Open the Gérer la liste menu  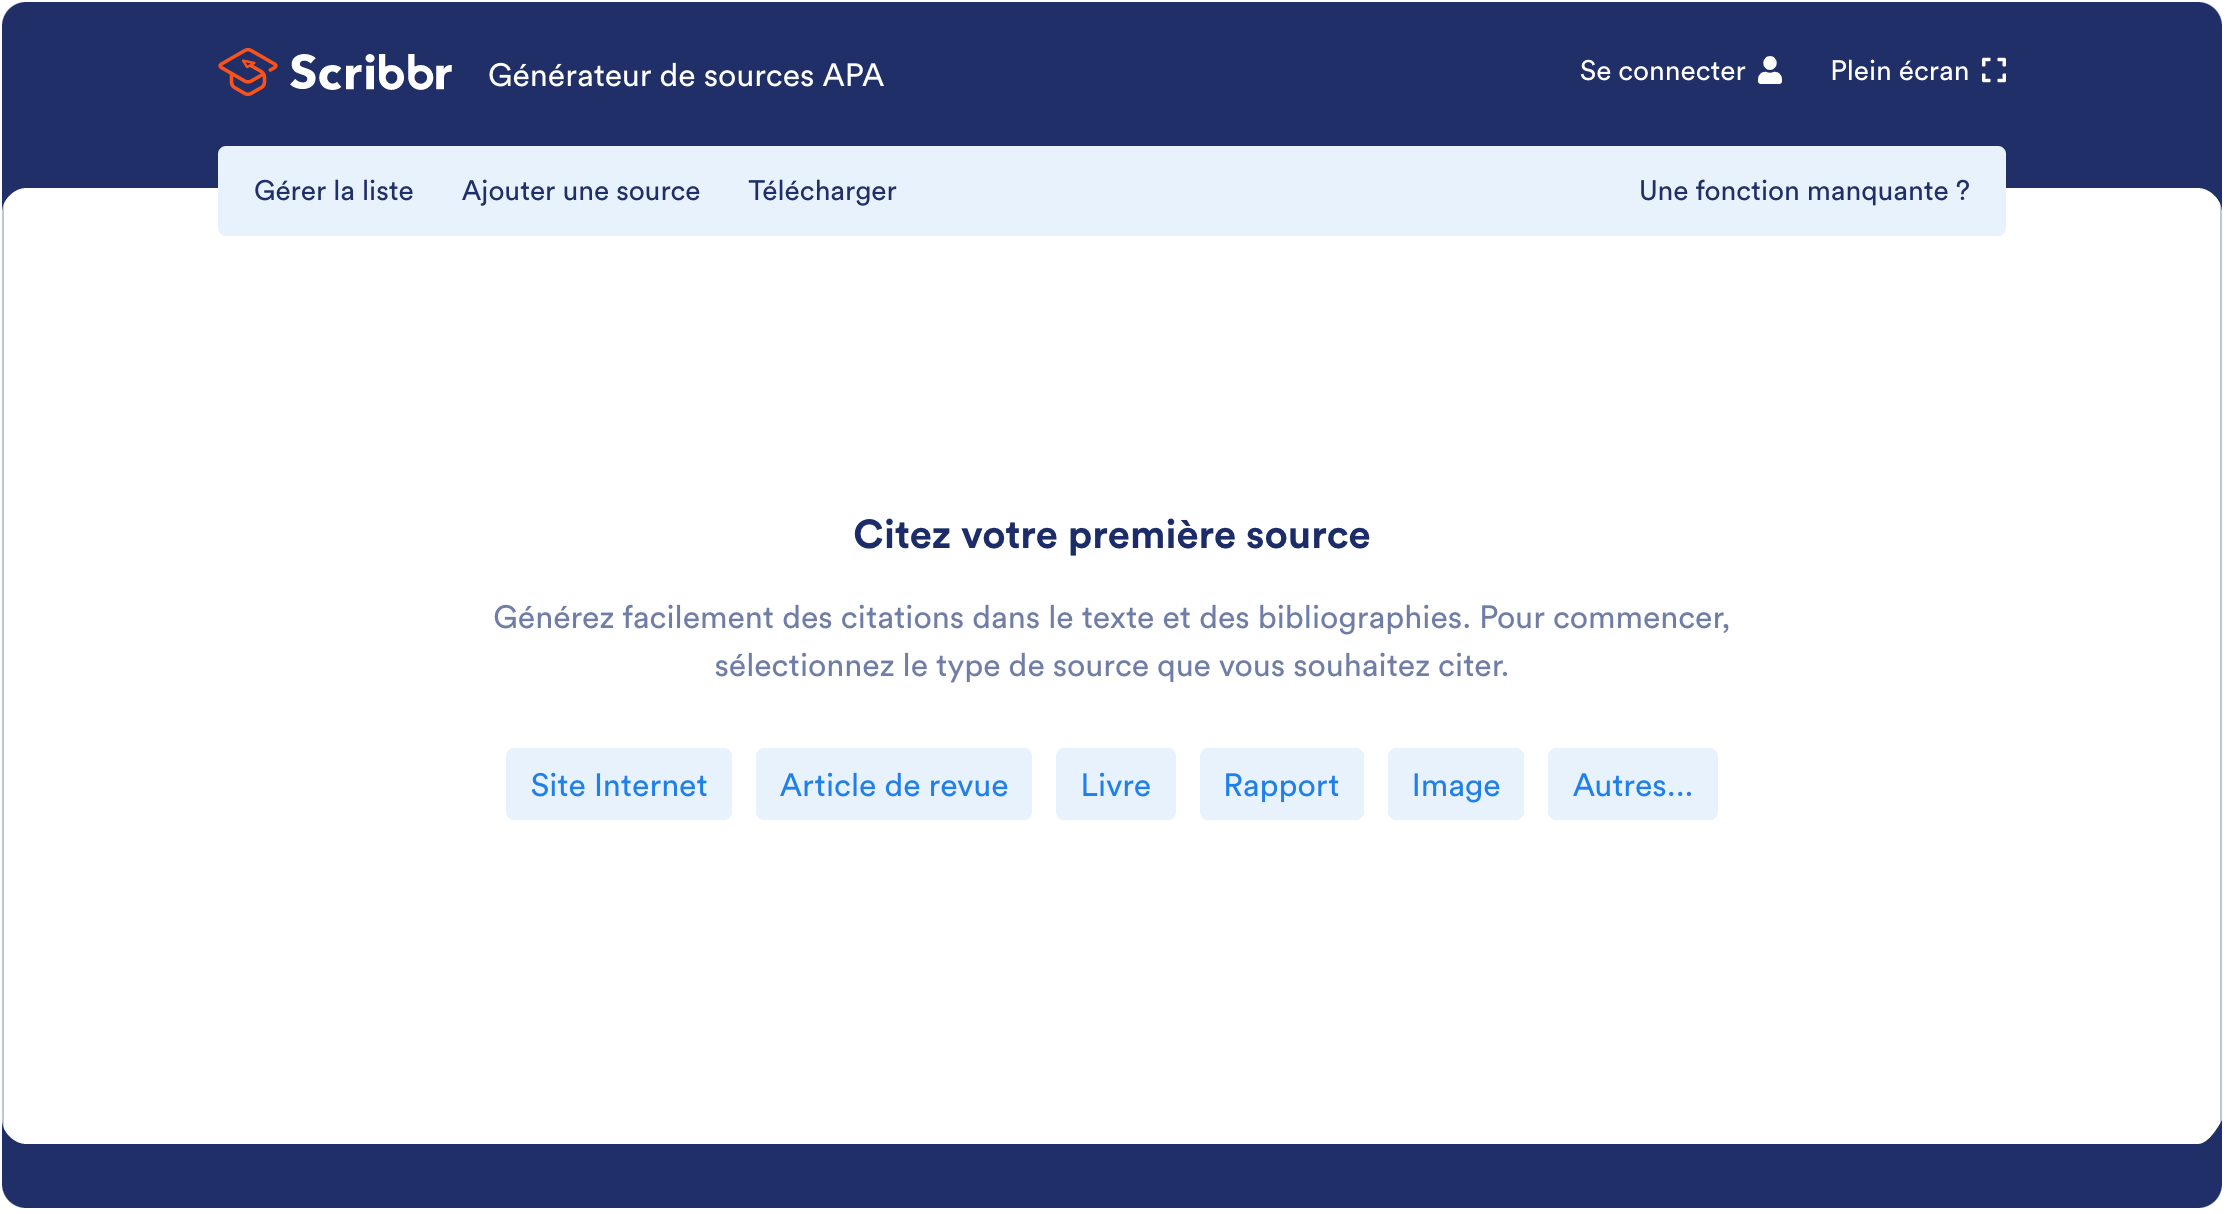pos(334,191)
